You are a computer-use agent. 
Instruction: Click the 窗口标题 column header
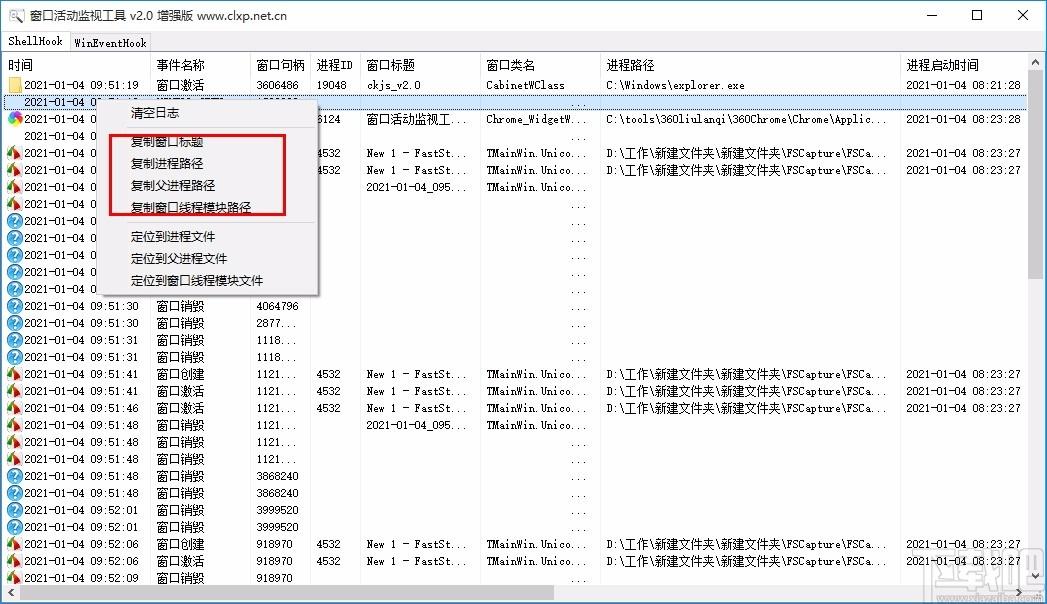coord(421,65)
